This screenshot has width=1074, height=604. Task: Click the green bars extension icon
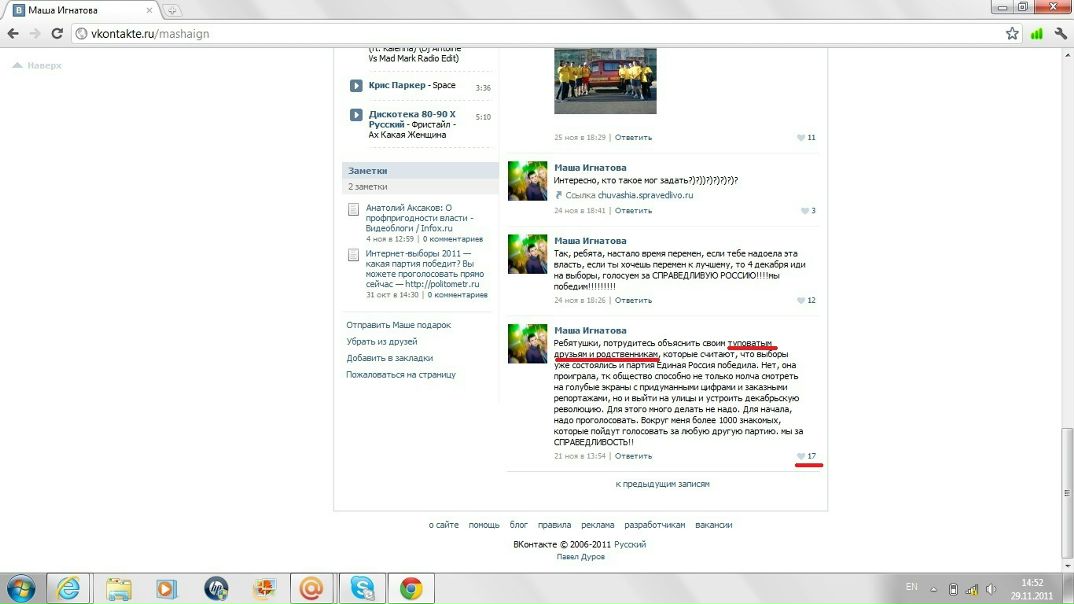1036,34
